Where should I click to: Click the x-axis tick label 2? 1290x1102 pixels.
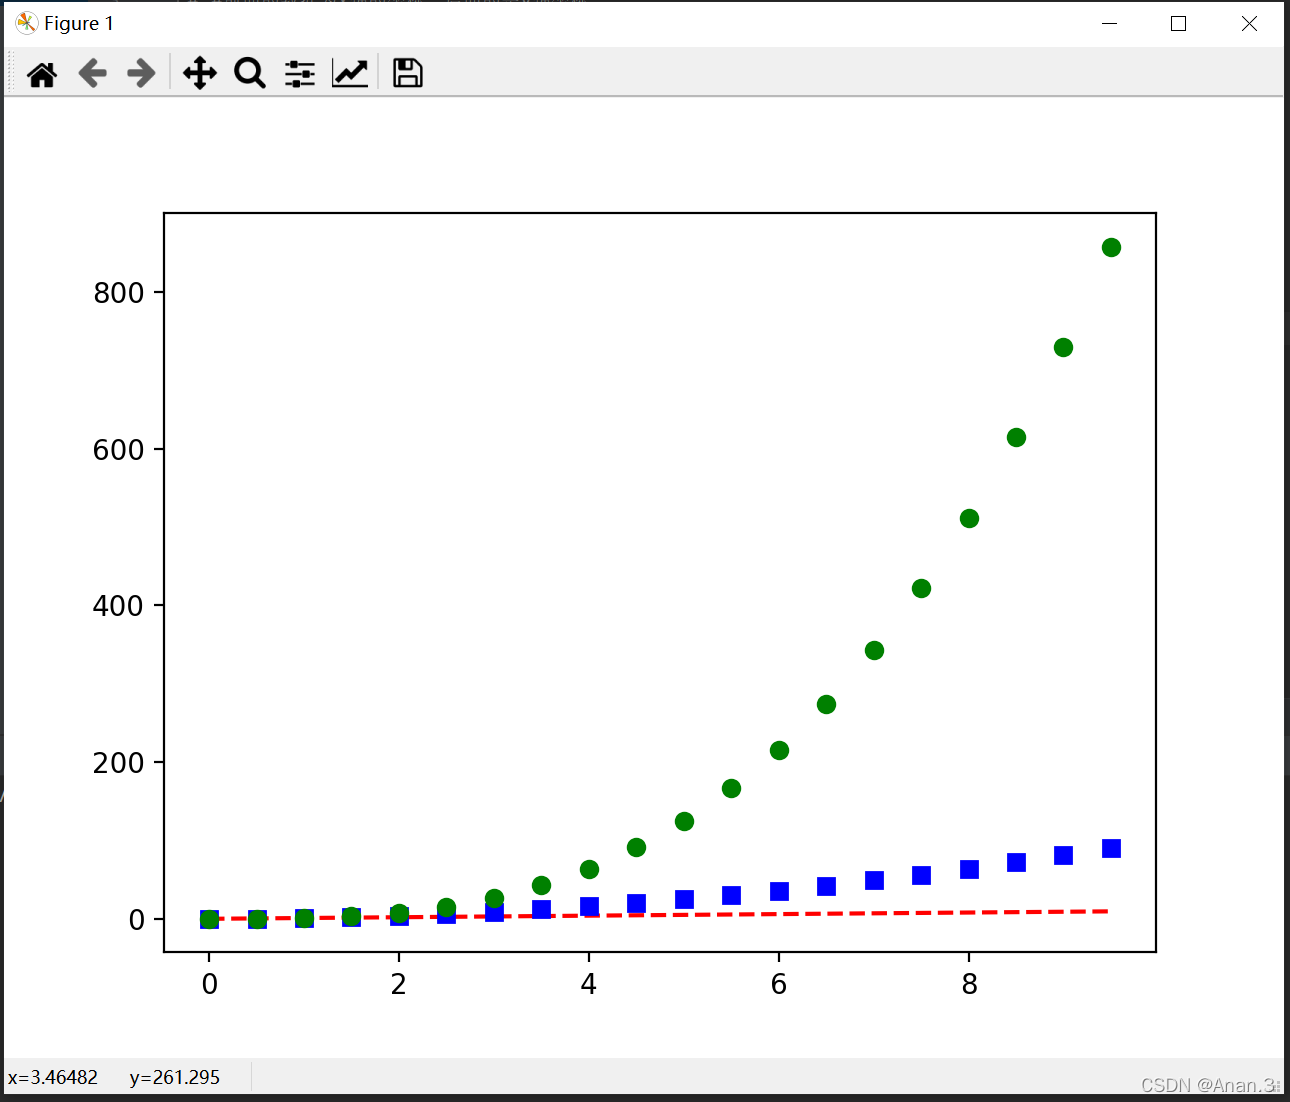coord(399,985)
